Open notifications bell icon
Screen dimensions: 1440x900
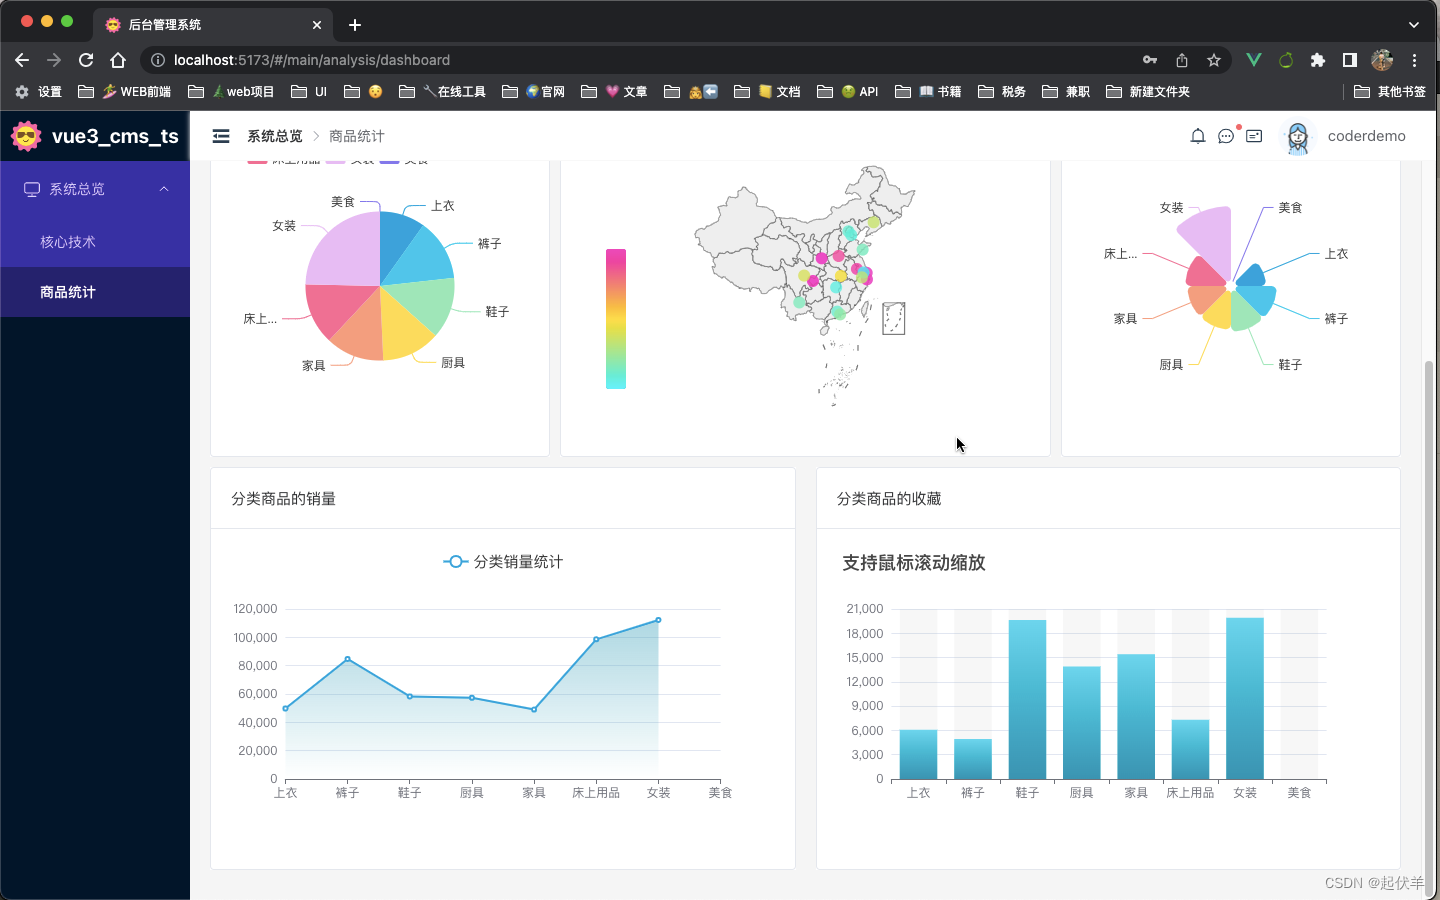point(1198,136)
